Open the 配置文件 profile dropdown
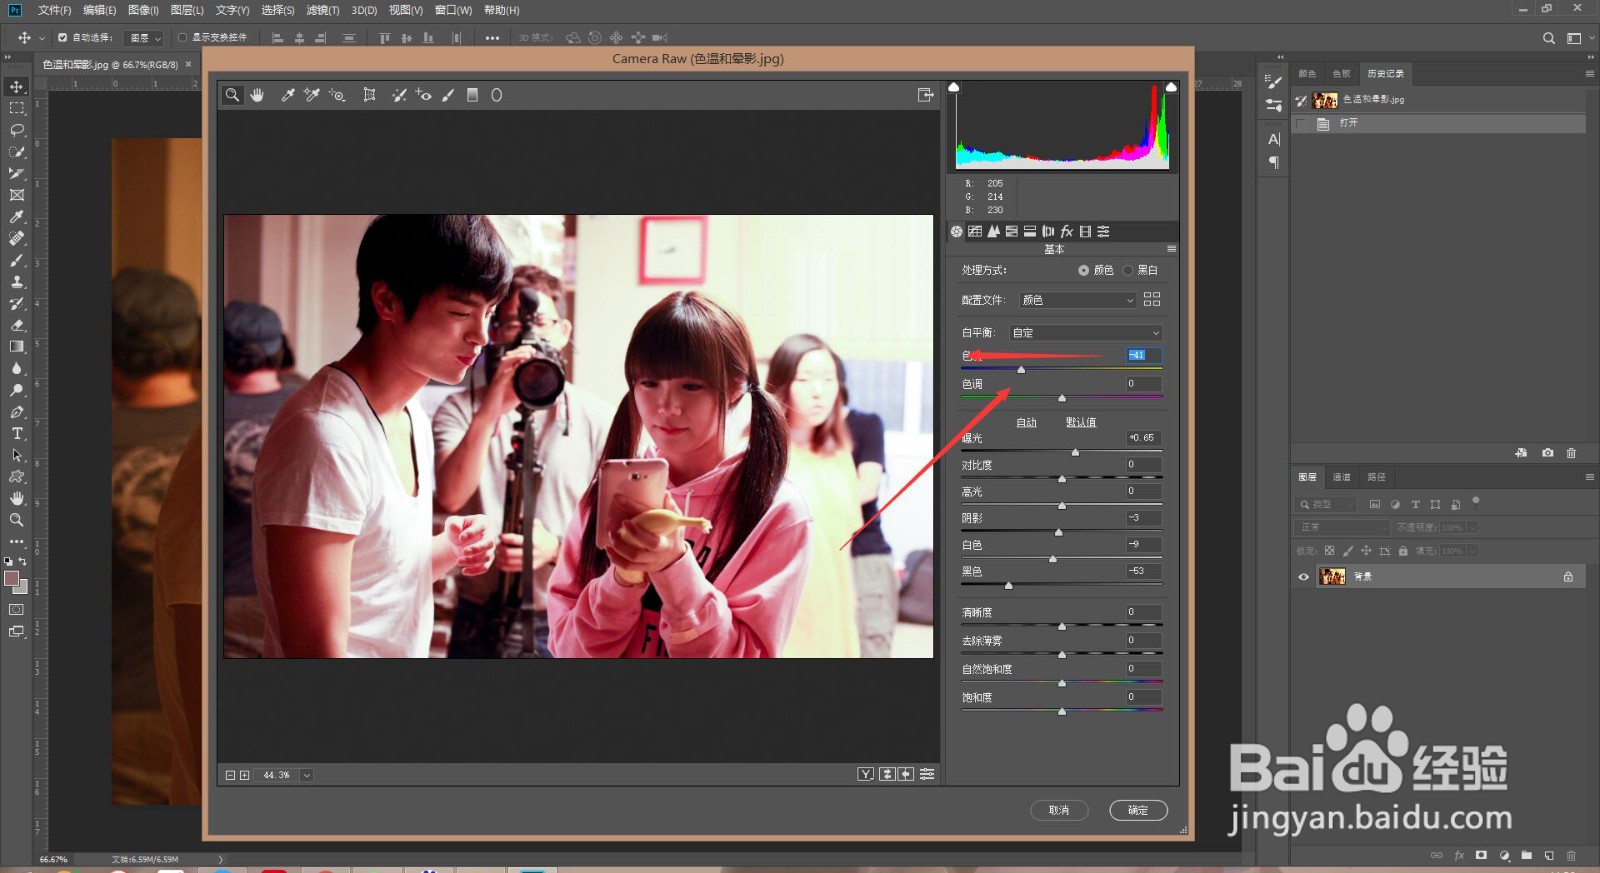This screenshot has width=1600, height=873. pos(1078,300)
